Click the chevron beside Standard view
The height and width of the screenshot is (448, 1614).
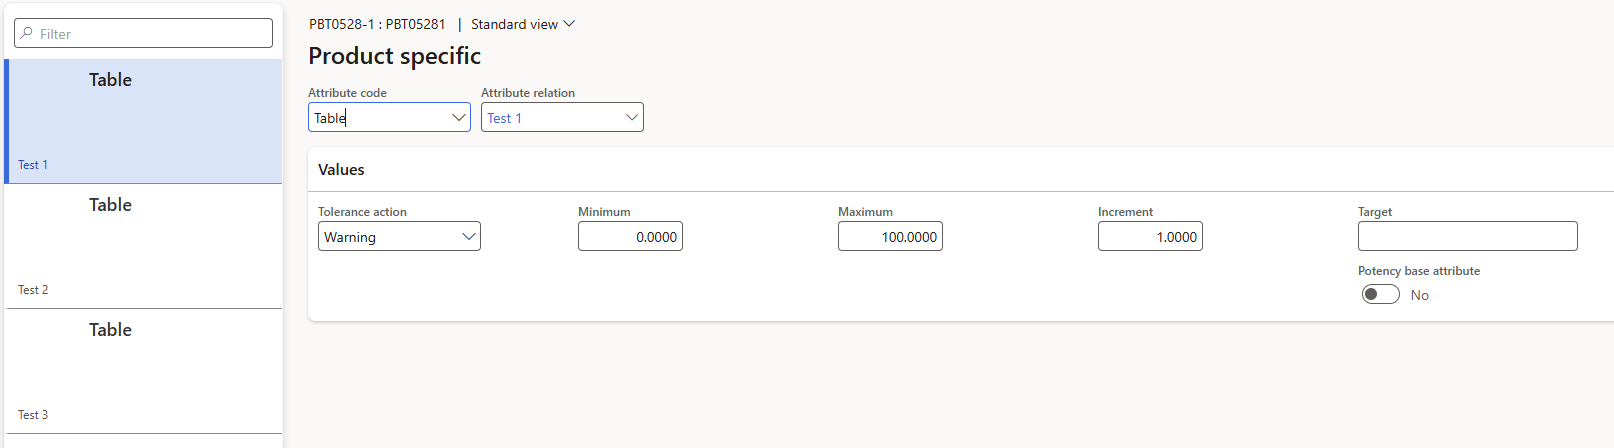pos(569,24)
